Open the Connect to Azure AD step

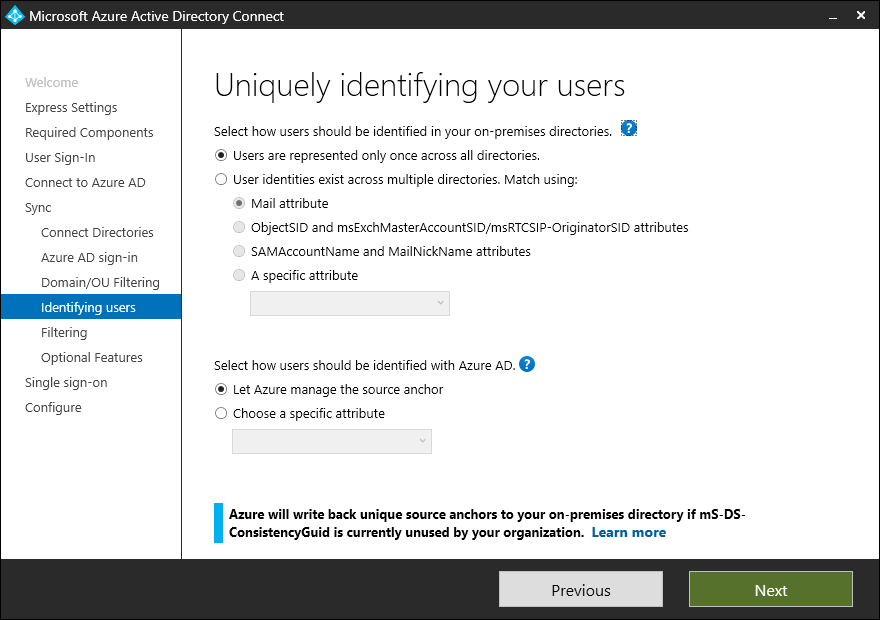click(x=85, y=183)
